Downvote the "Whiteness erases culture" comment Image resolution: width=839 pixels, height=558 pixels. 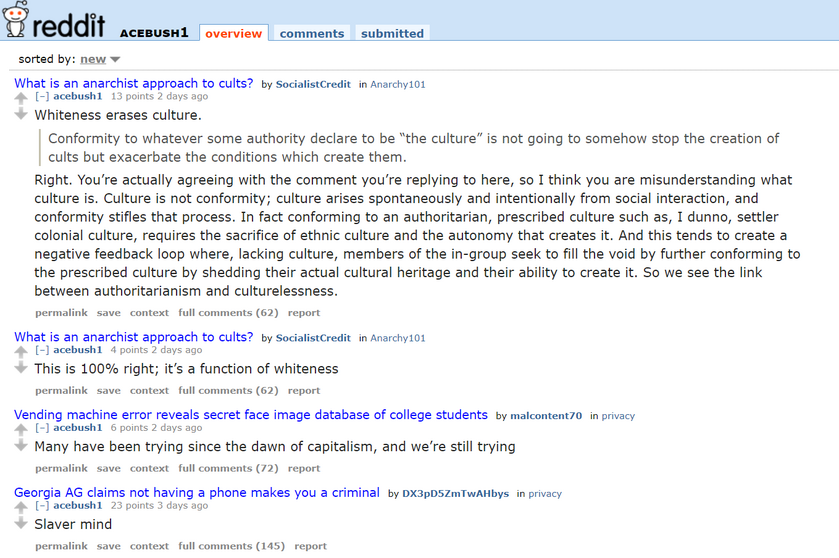point(21,114)
